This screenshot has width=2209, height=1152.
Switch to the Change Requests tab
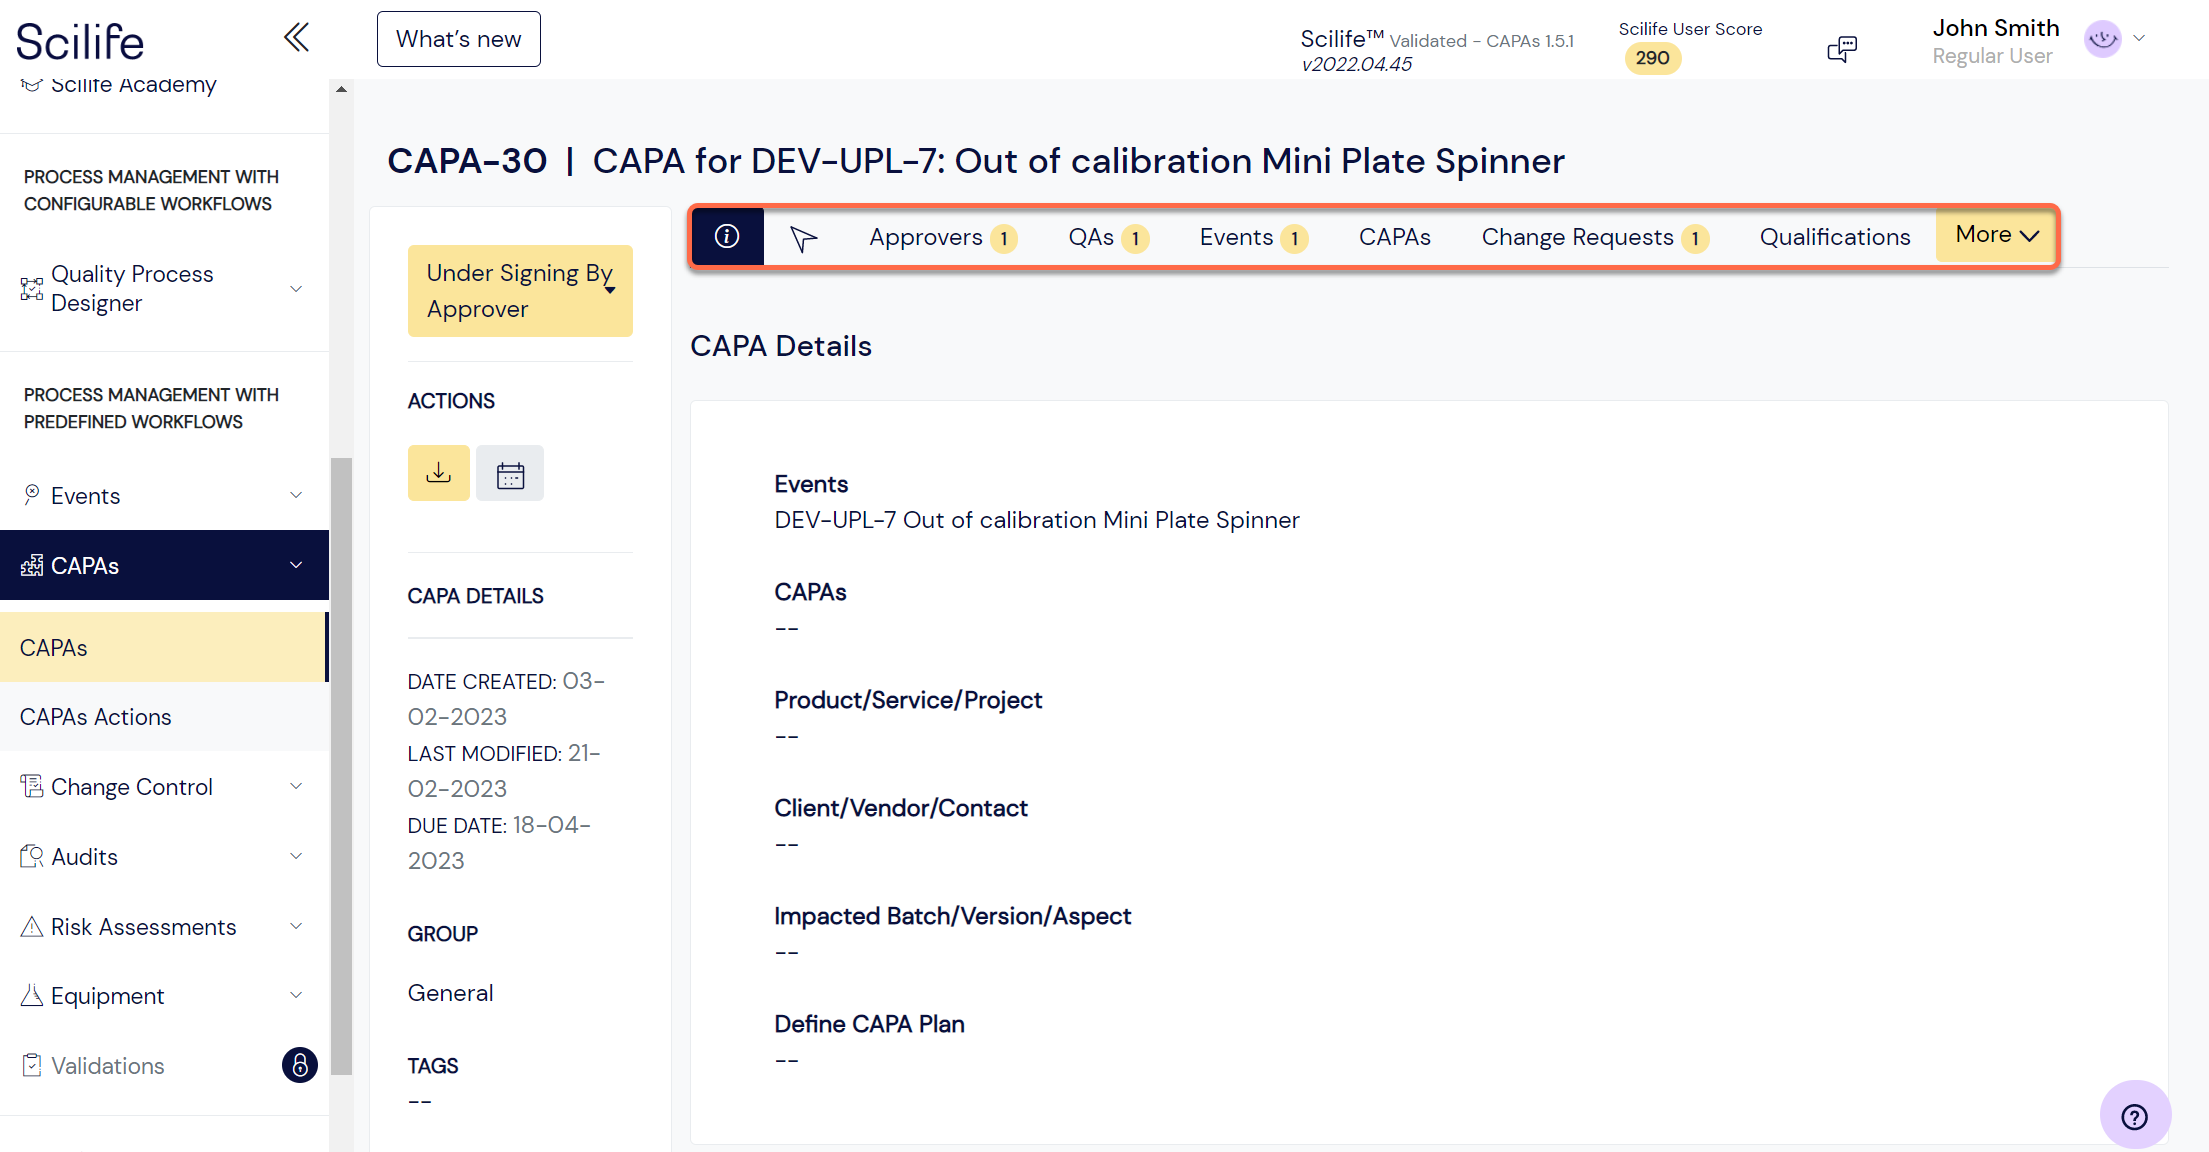click(x=1595, y=237)
